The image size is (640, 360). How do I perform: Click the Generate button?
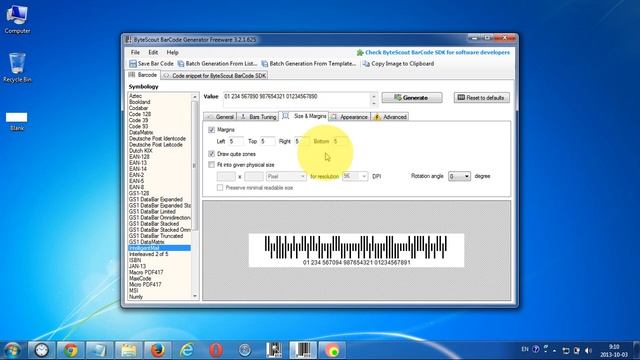412,98
